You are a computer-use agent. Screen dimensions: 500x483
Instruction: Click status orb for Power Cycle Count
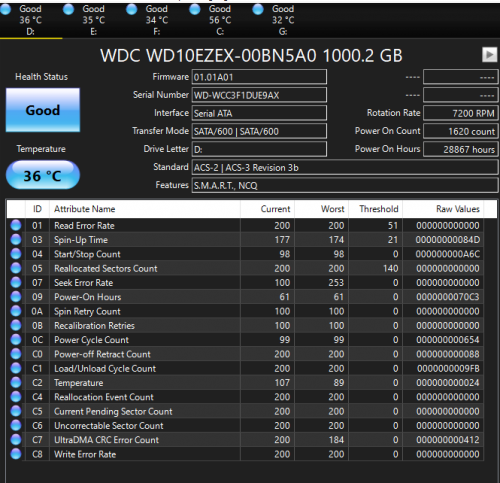16,340
